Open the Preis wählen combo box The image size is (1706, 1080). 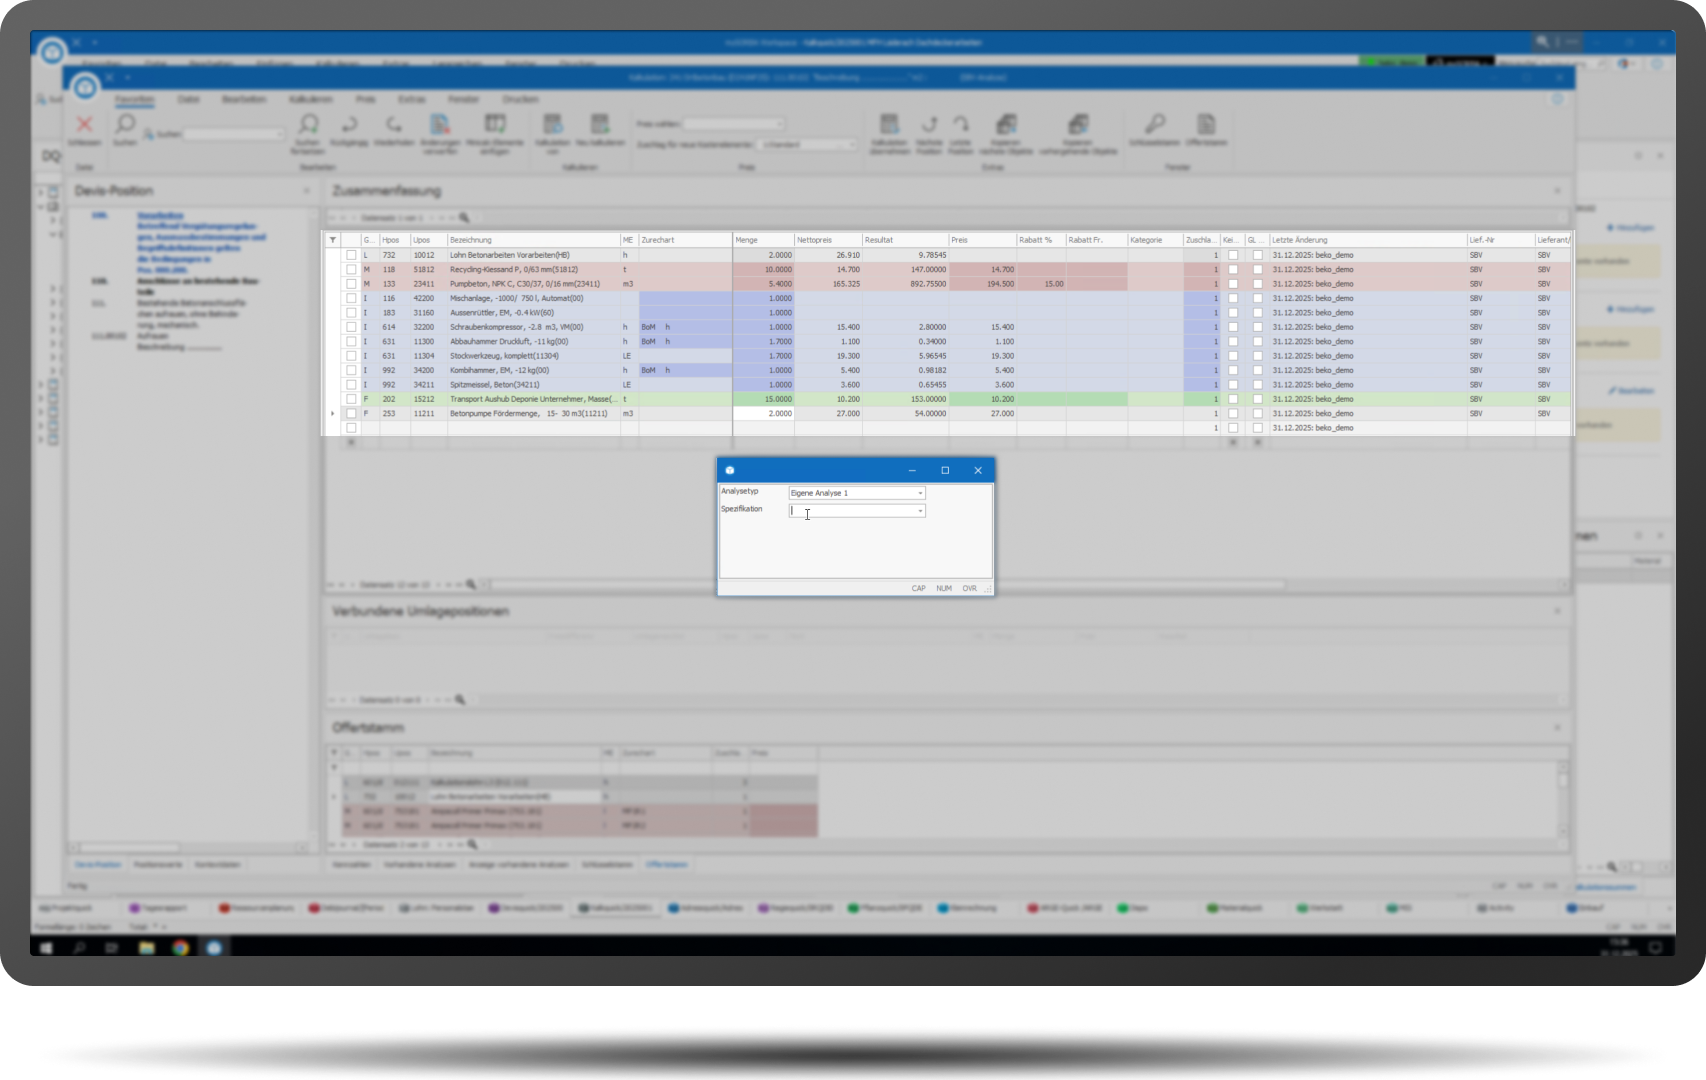[733, 124]
